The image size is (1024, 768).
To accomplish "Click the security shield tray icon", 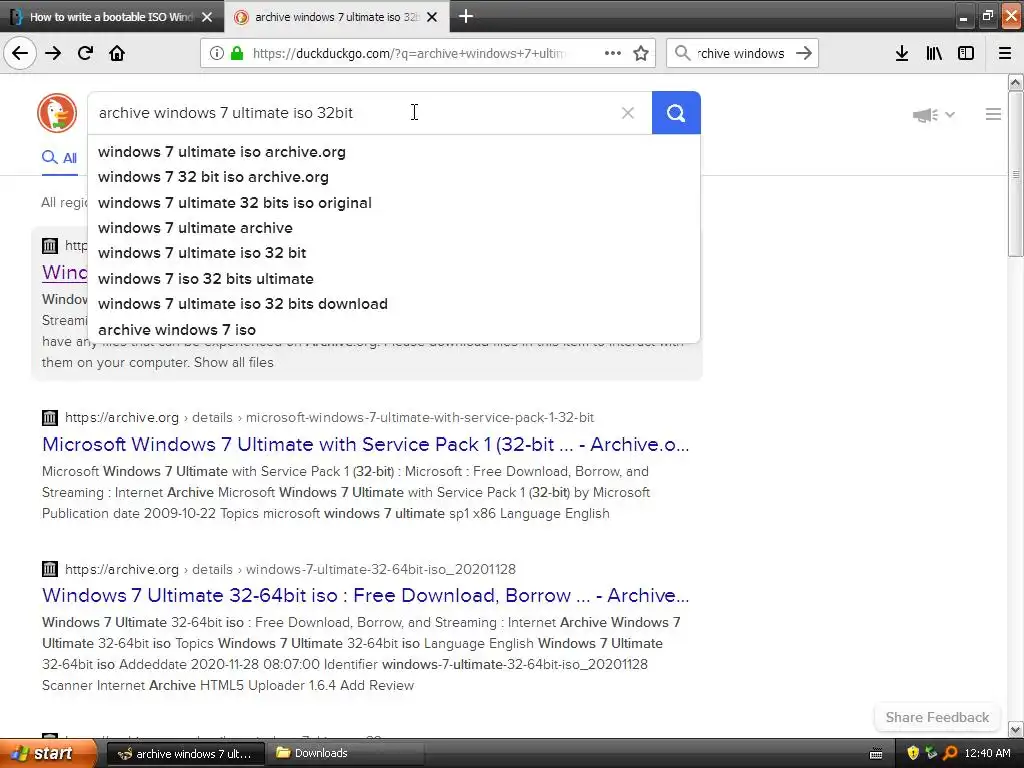I will (x=913, y=754).
